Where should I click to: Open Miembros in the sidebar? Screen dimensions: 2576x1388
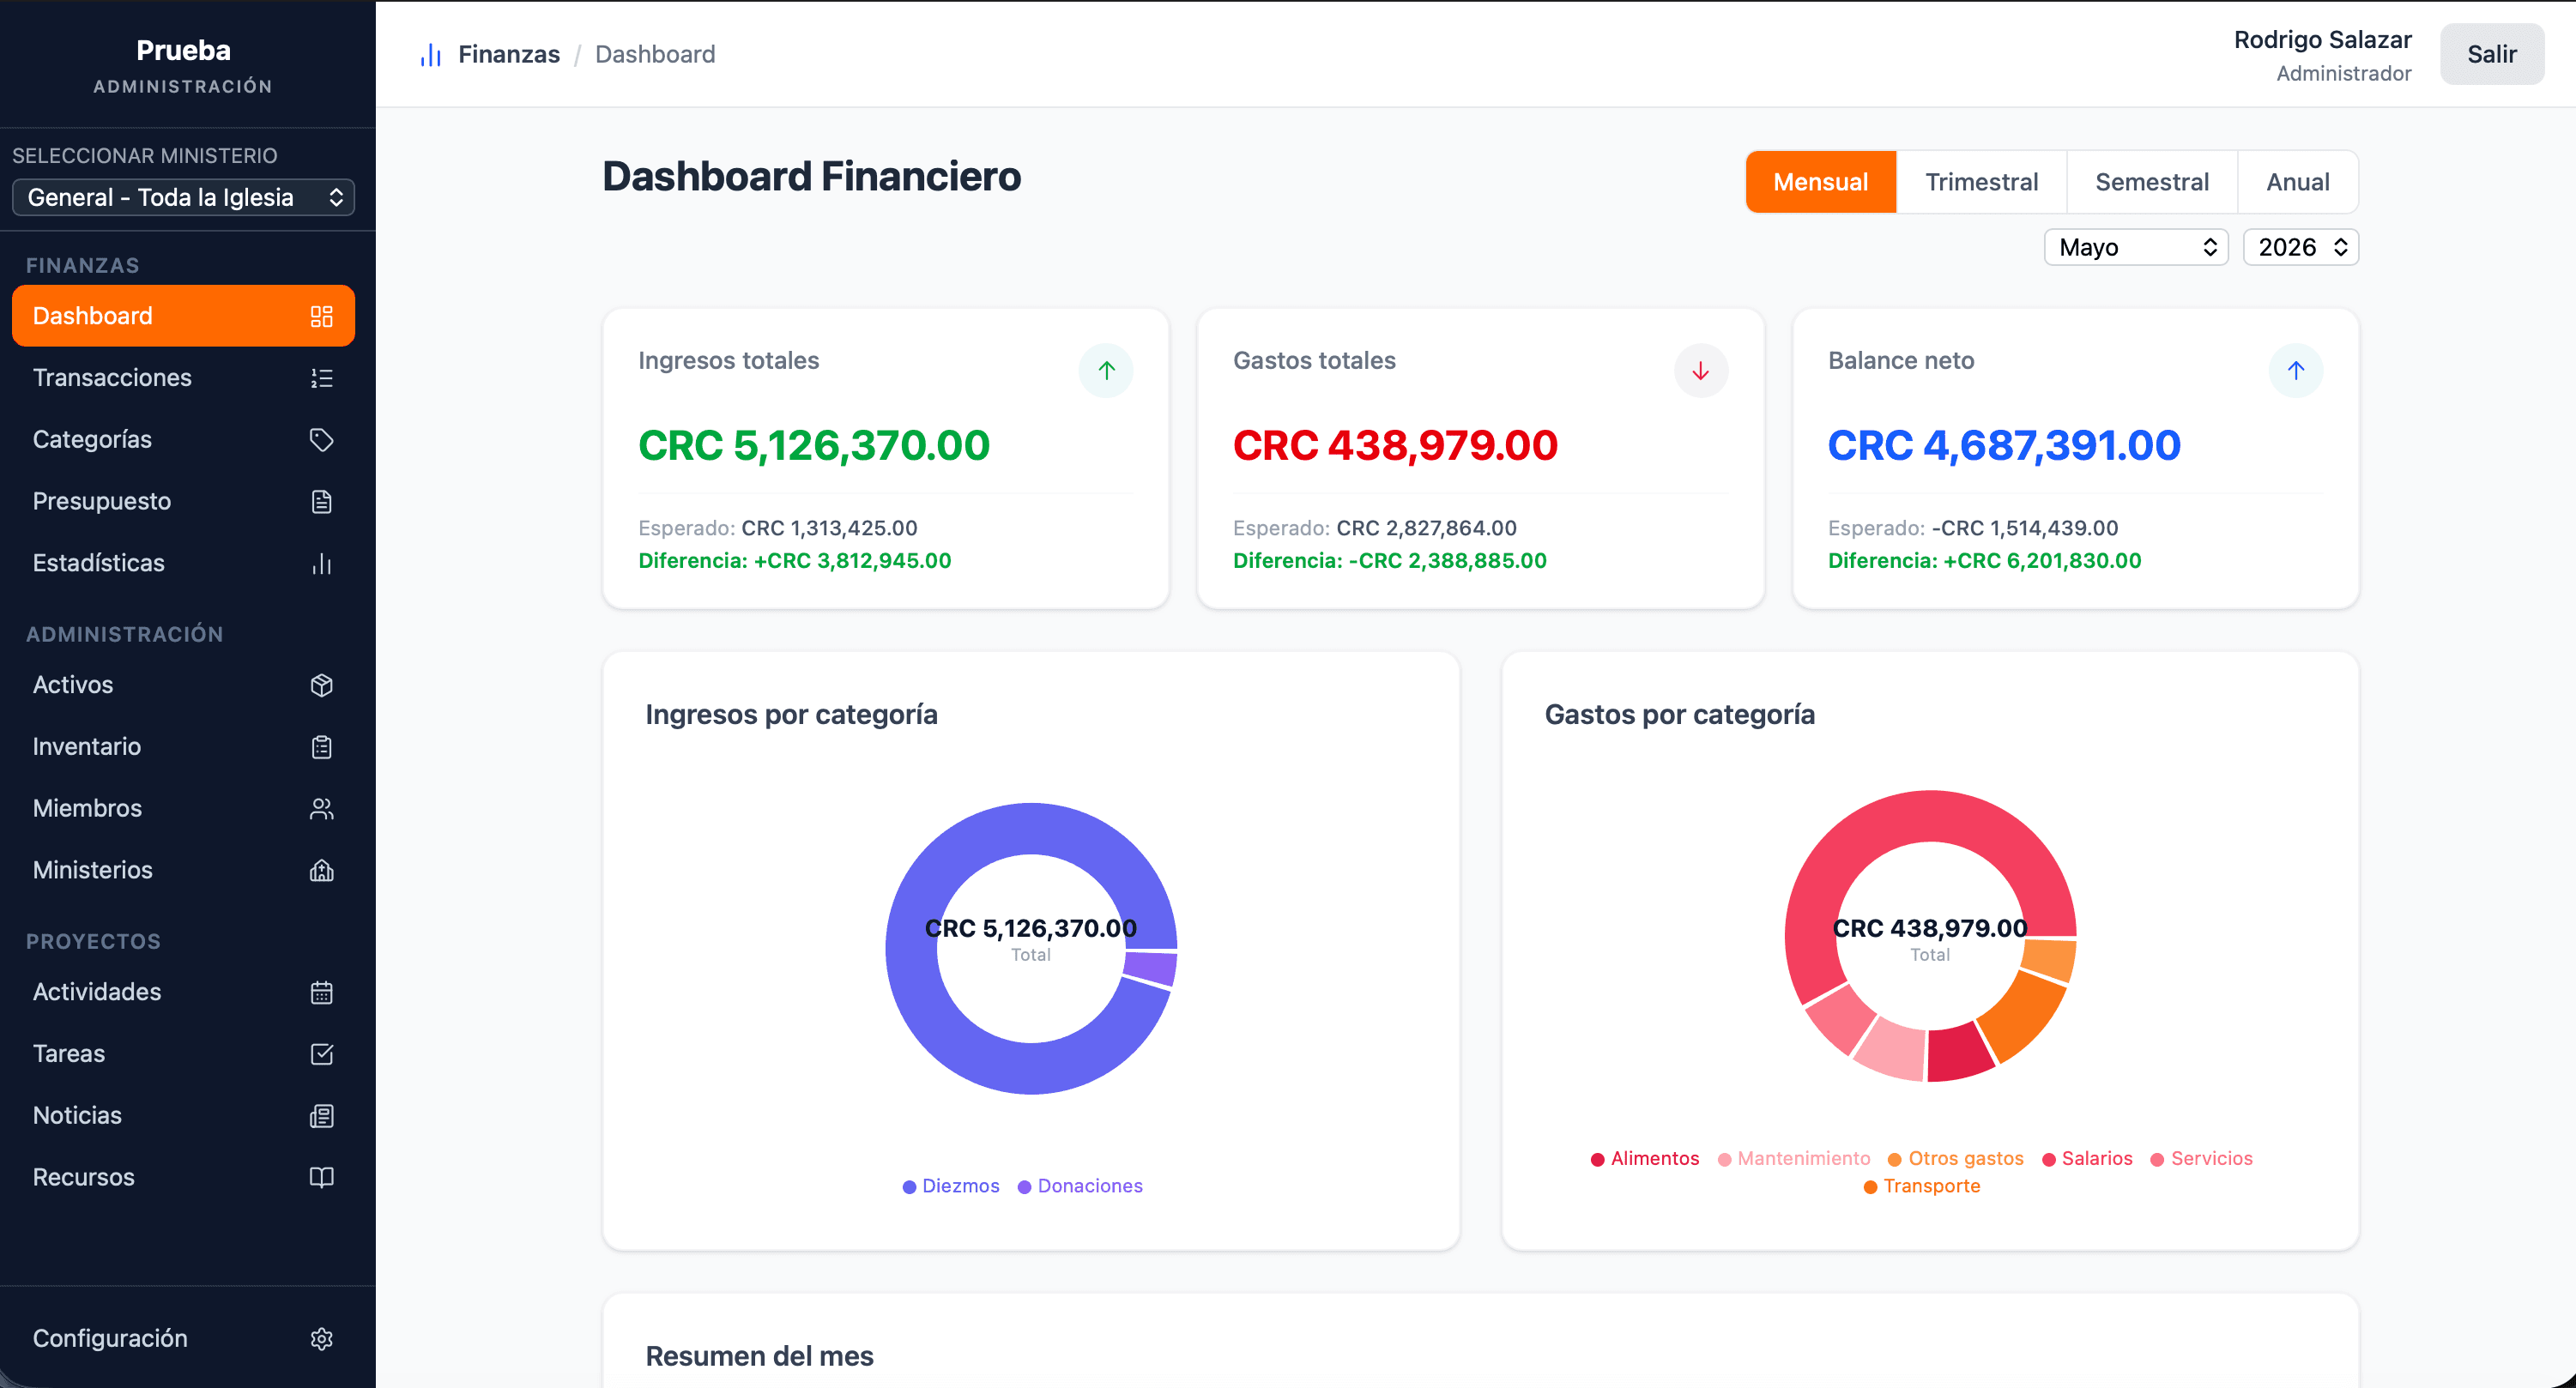pos(183,808)
